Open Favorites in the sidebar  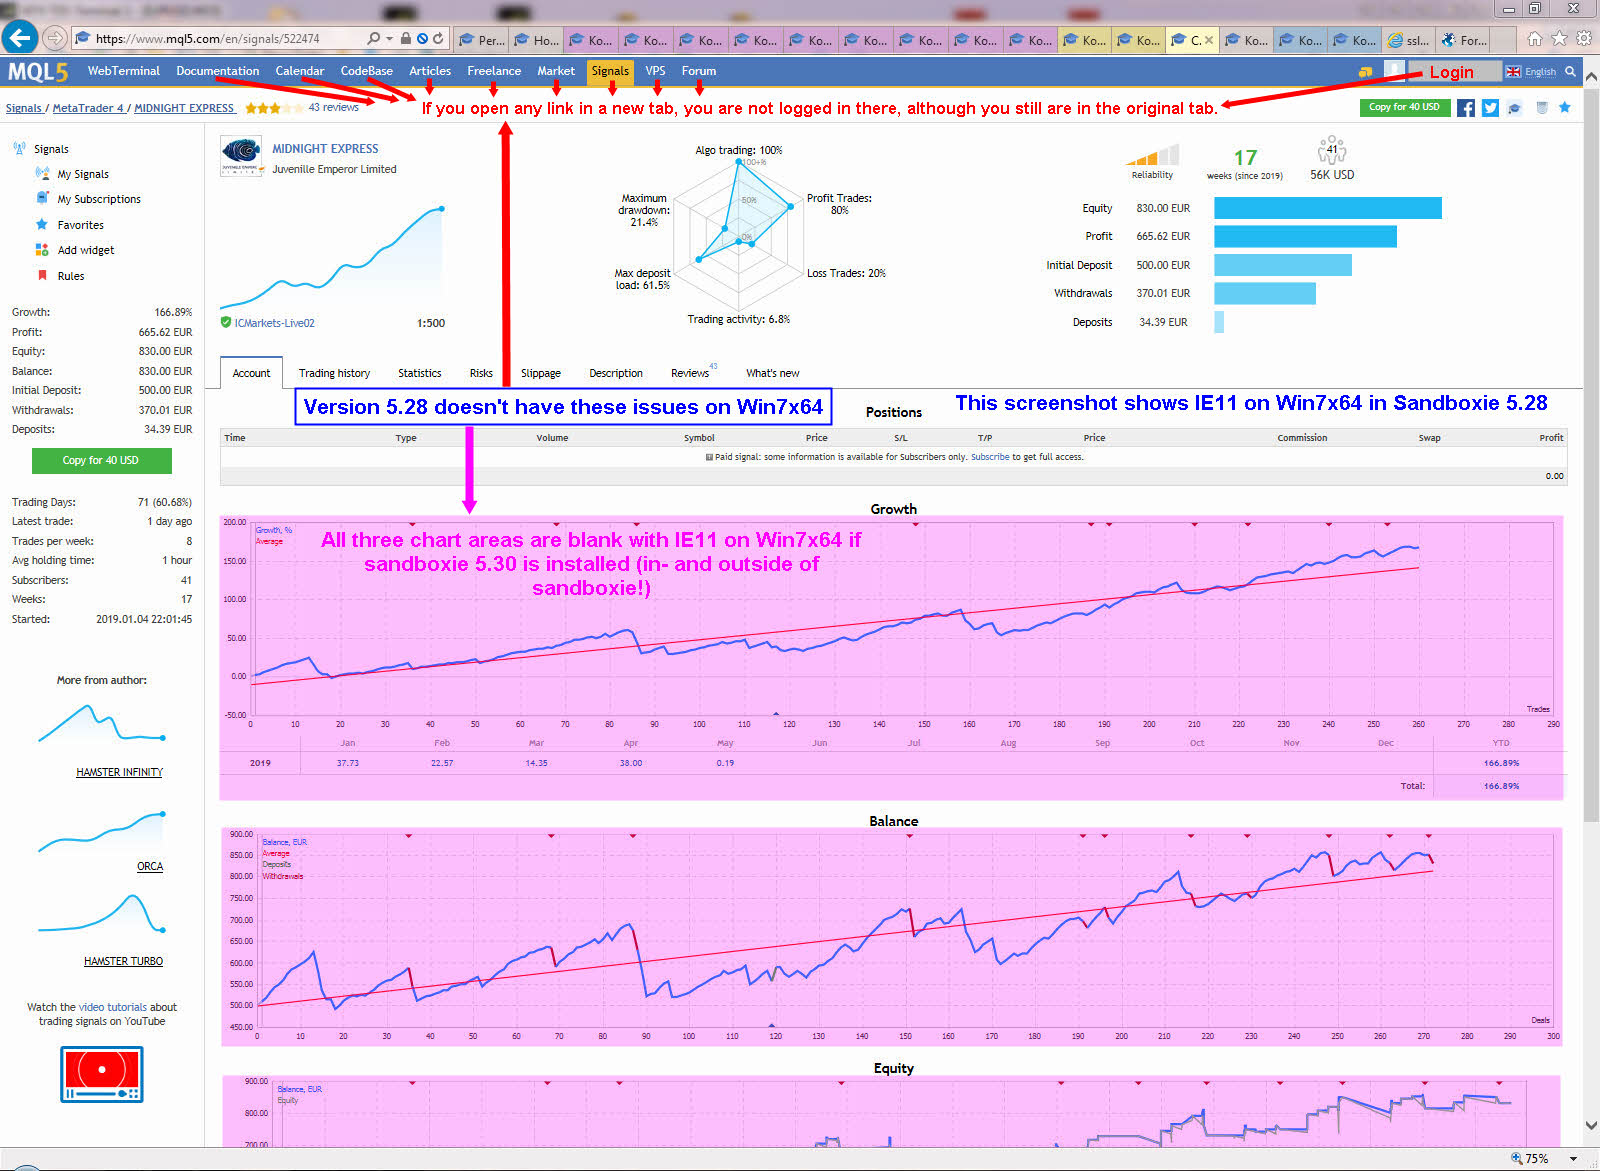tap(80, 225)
